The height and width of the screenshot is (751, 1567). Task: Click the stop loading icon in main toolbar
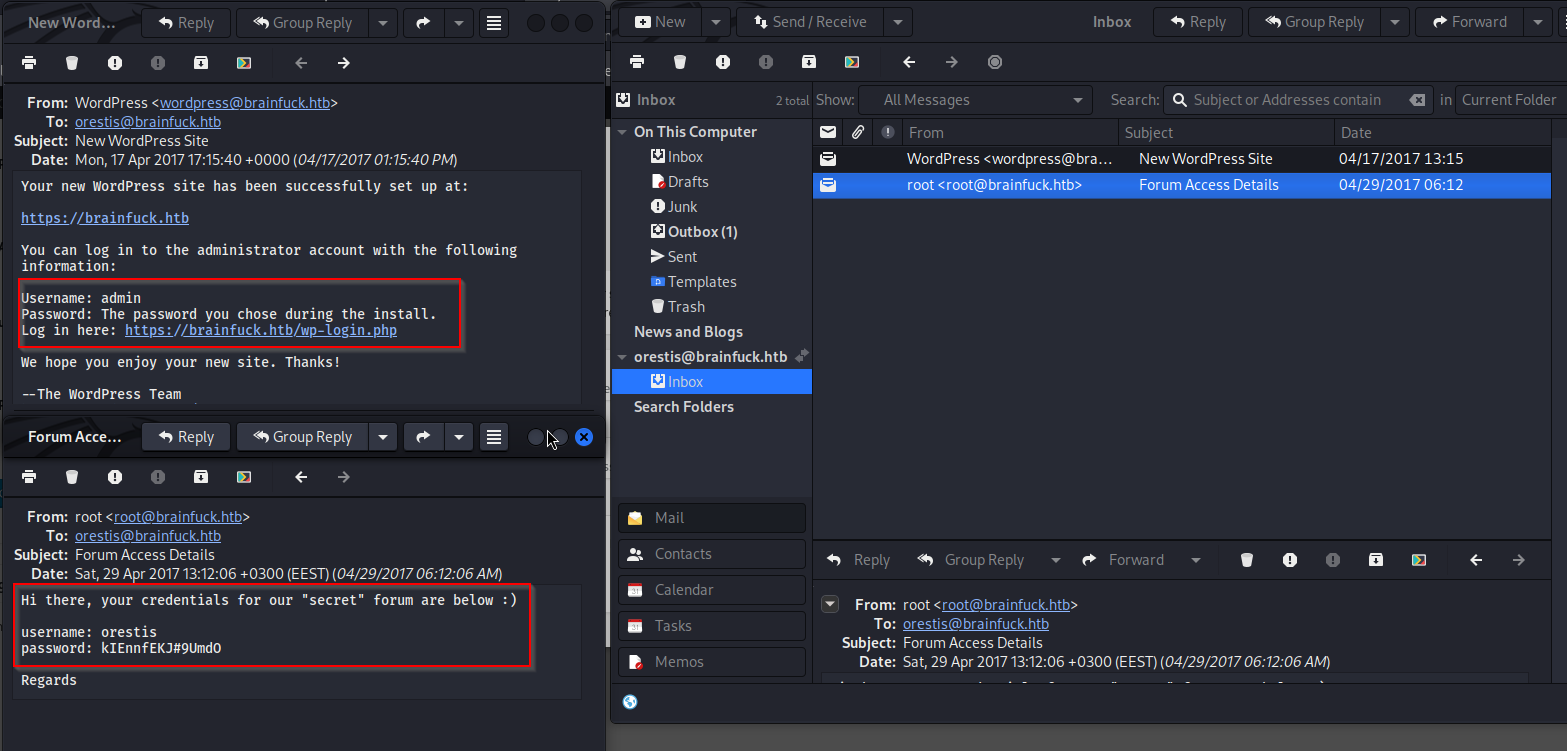(994, 62)
